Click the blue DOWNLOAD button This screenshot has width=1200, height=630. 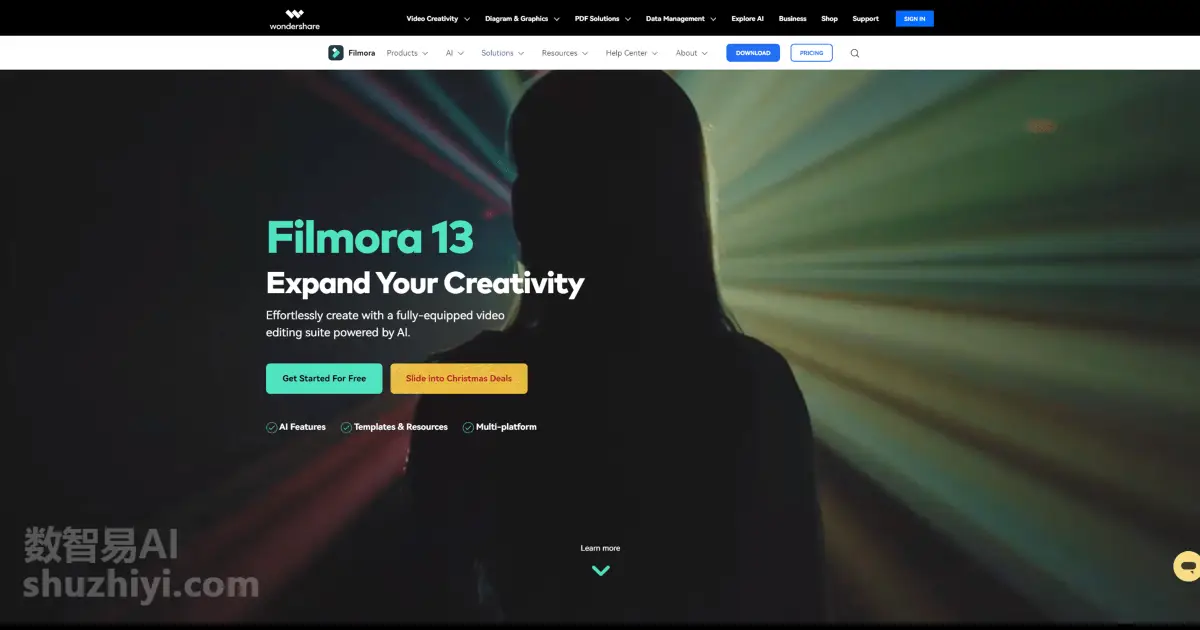tap(753, 53)
